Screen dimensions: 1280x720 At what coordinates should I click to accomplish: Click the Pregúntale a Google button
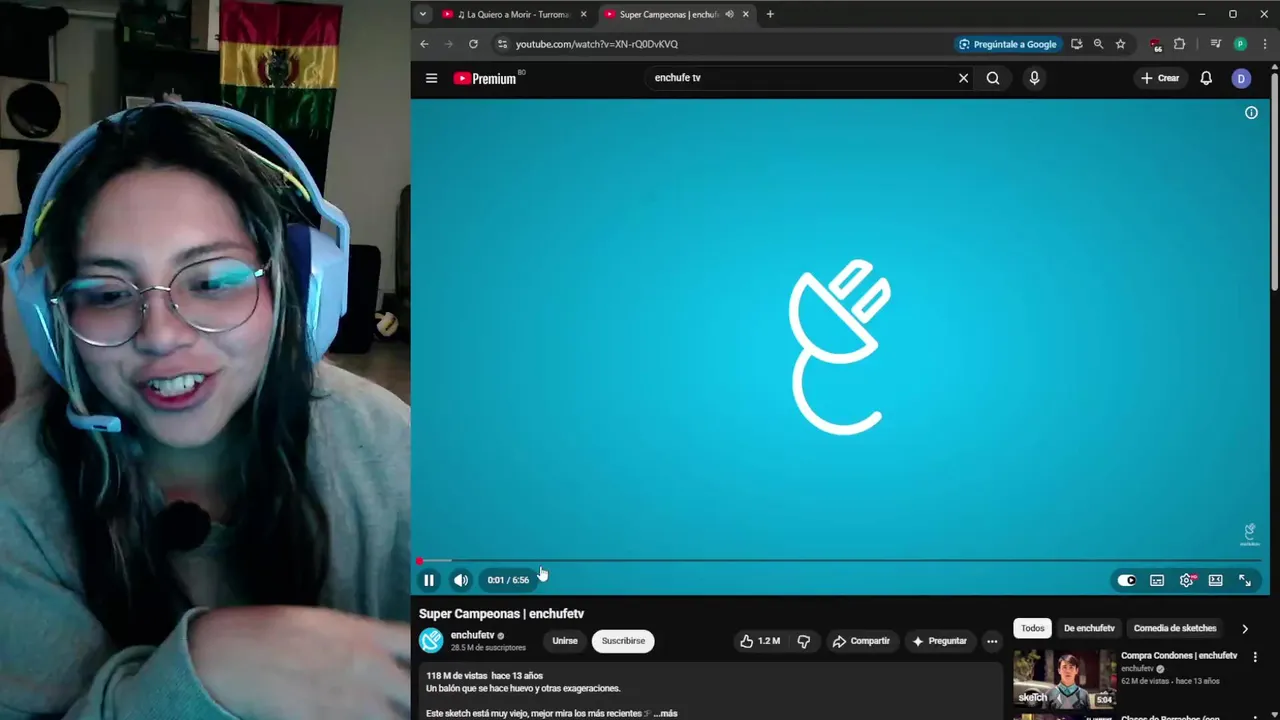(x=1008, y=44)
